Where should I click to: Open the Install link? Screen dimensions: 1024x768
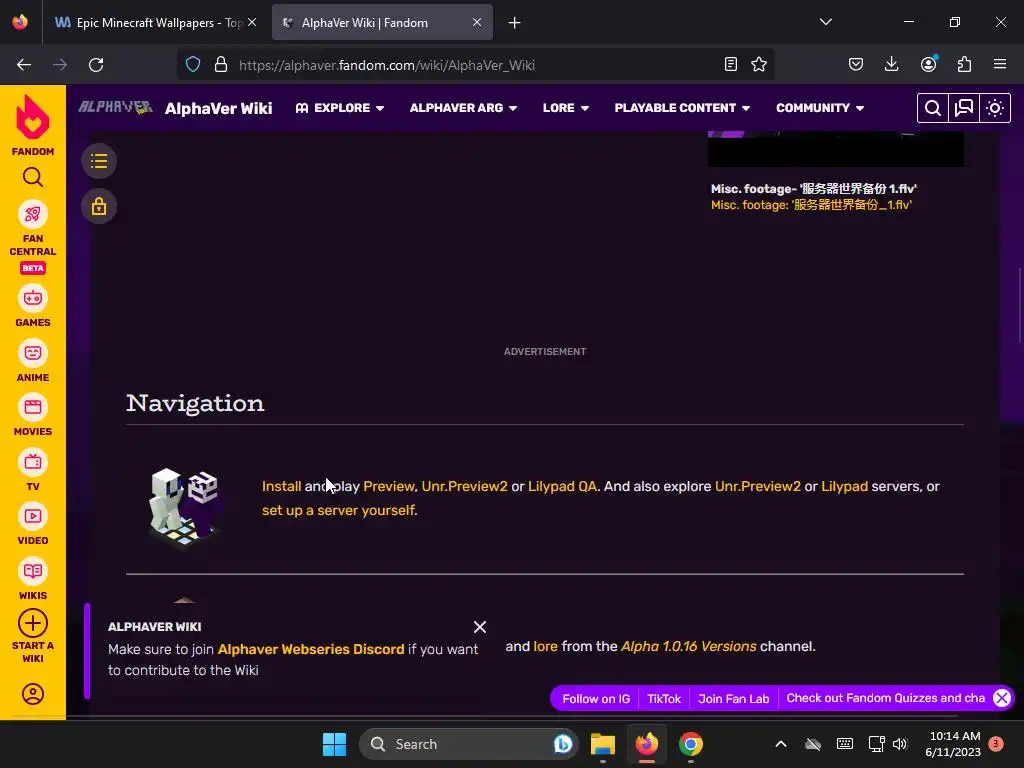pyautogui.click(x=281, y=487)
